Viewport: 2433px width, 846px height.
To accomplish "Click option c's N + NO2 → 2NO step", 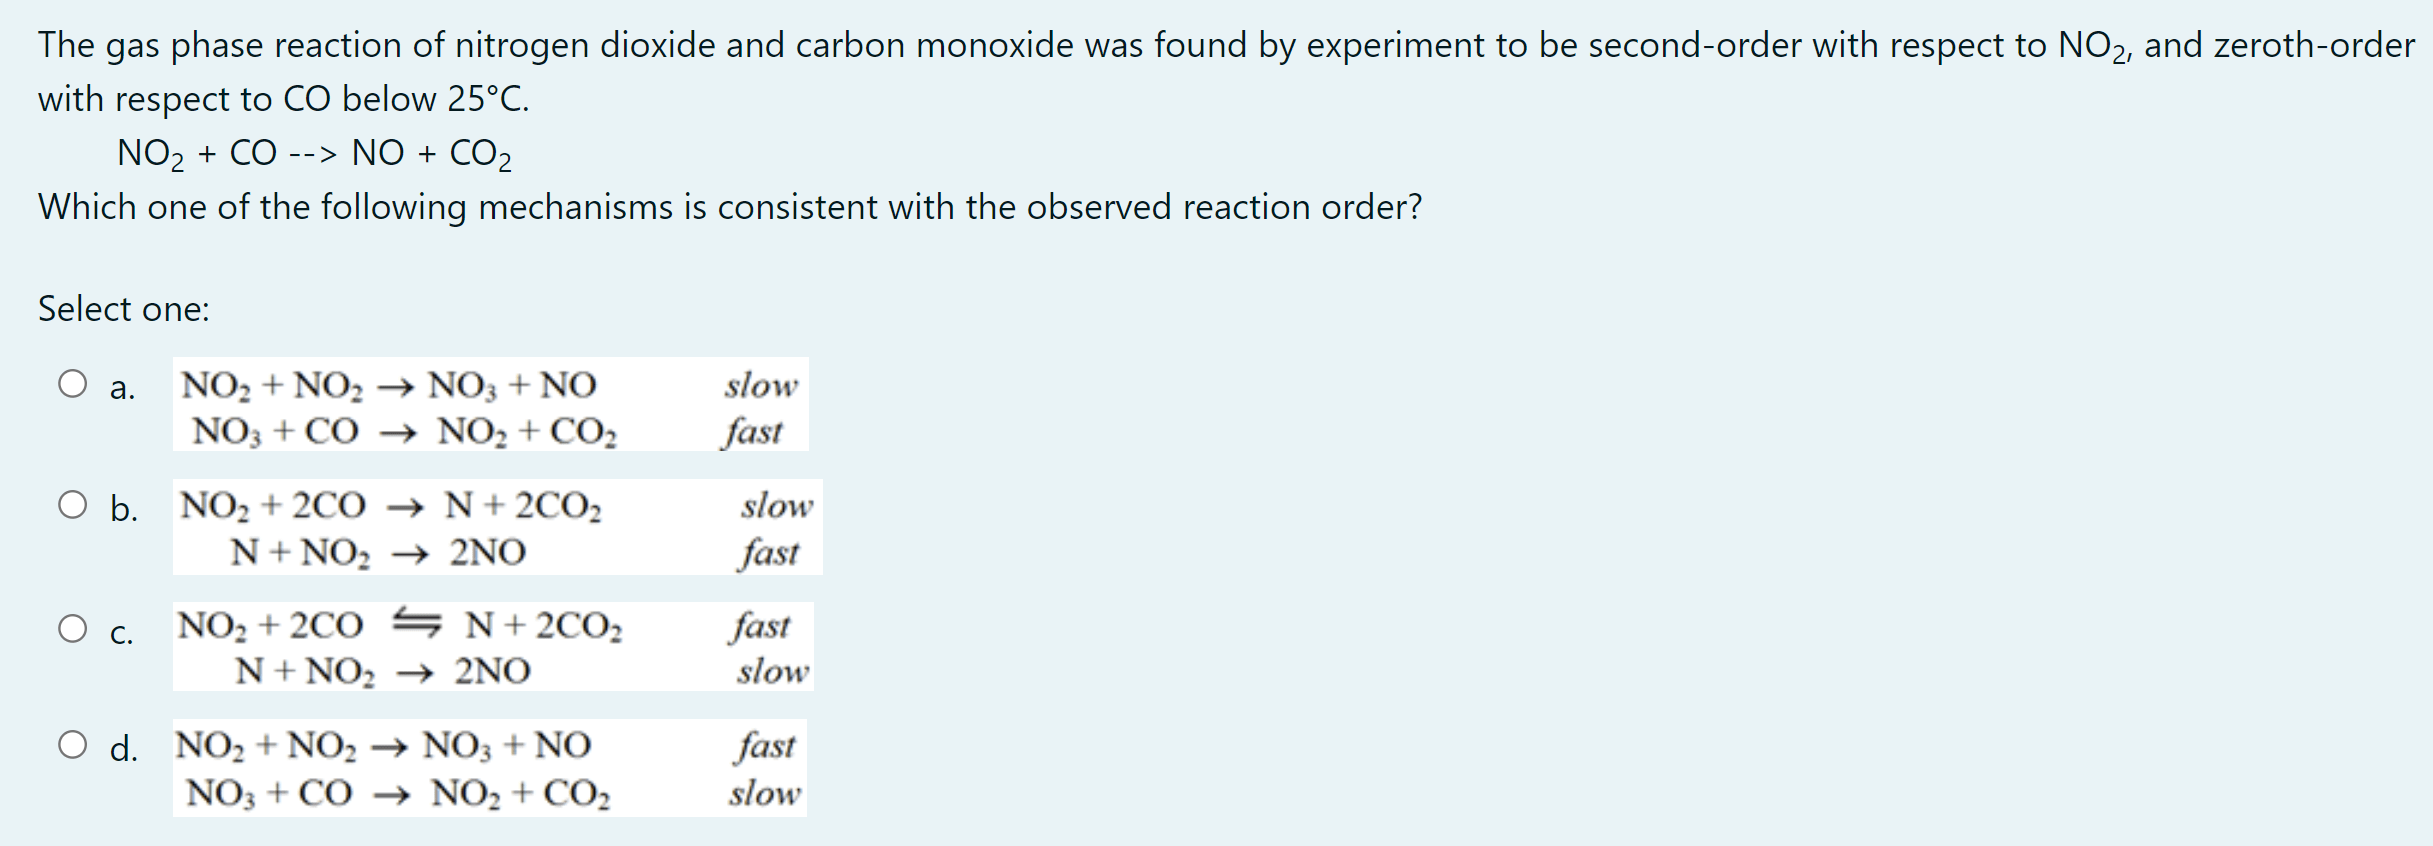I will click(x=383, y=671).
